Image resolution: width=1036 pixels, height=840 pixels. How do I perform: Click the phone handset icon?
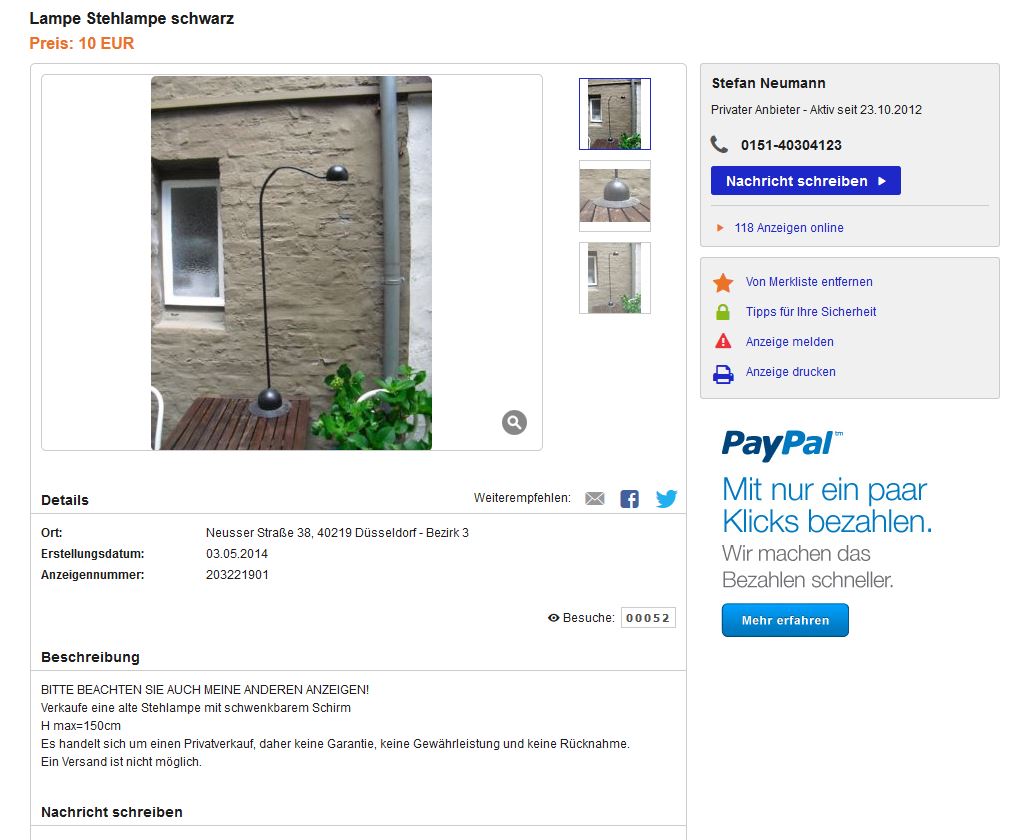(719, 144)
